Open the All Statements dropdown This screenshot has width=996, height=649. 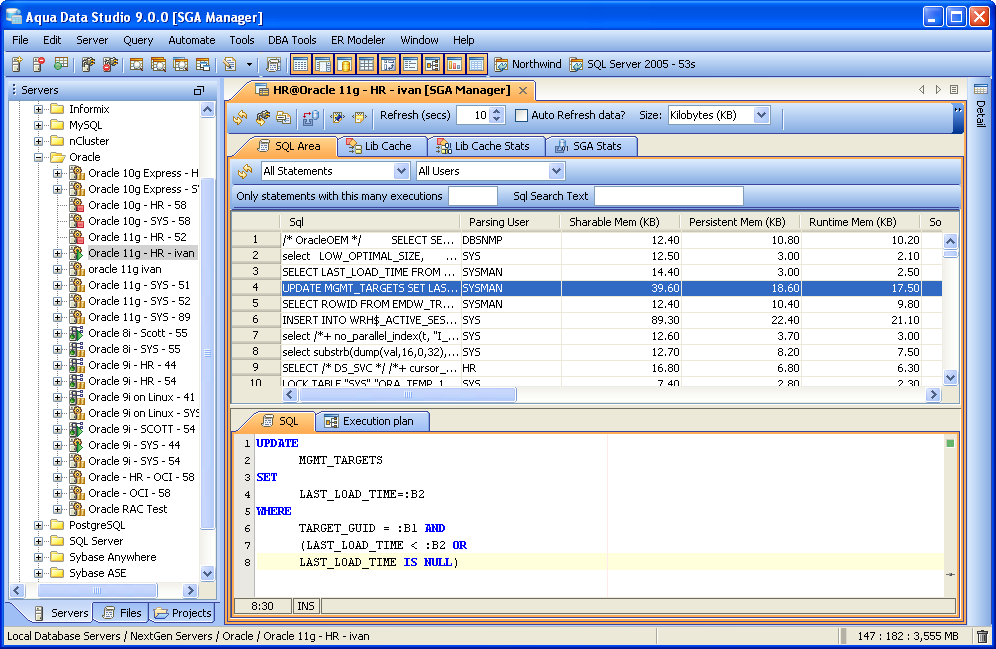pos(402,171)
